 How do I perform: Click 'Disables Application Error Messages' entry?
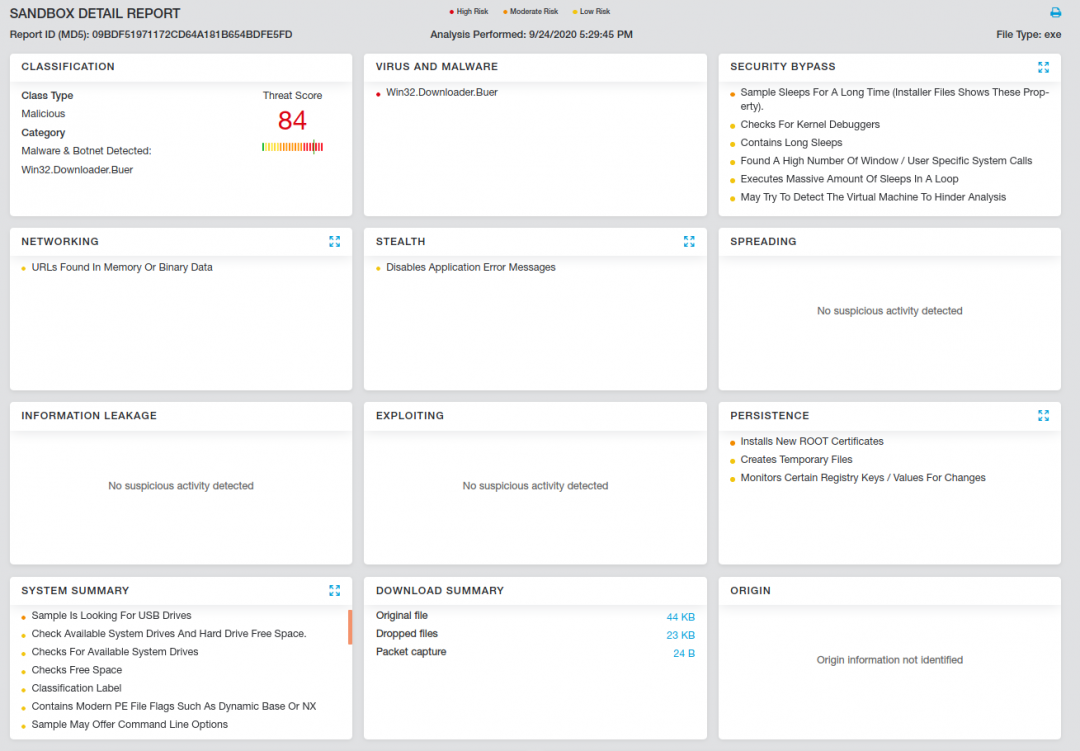coord(470,267)
